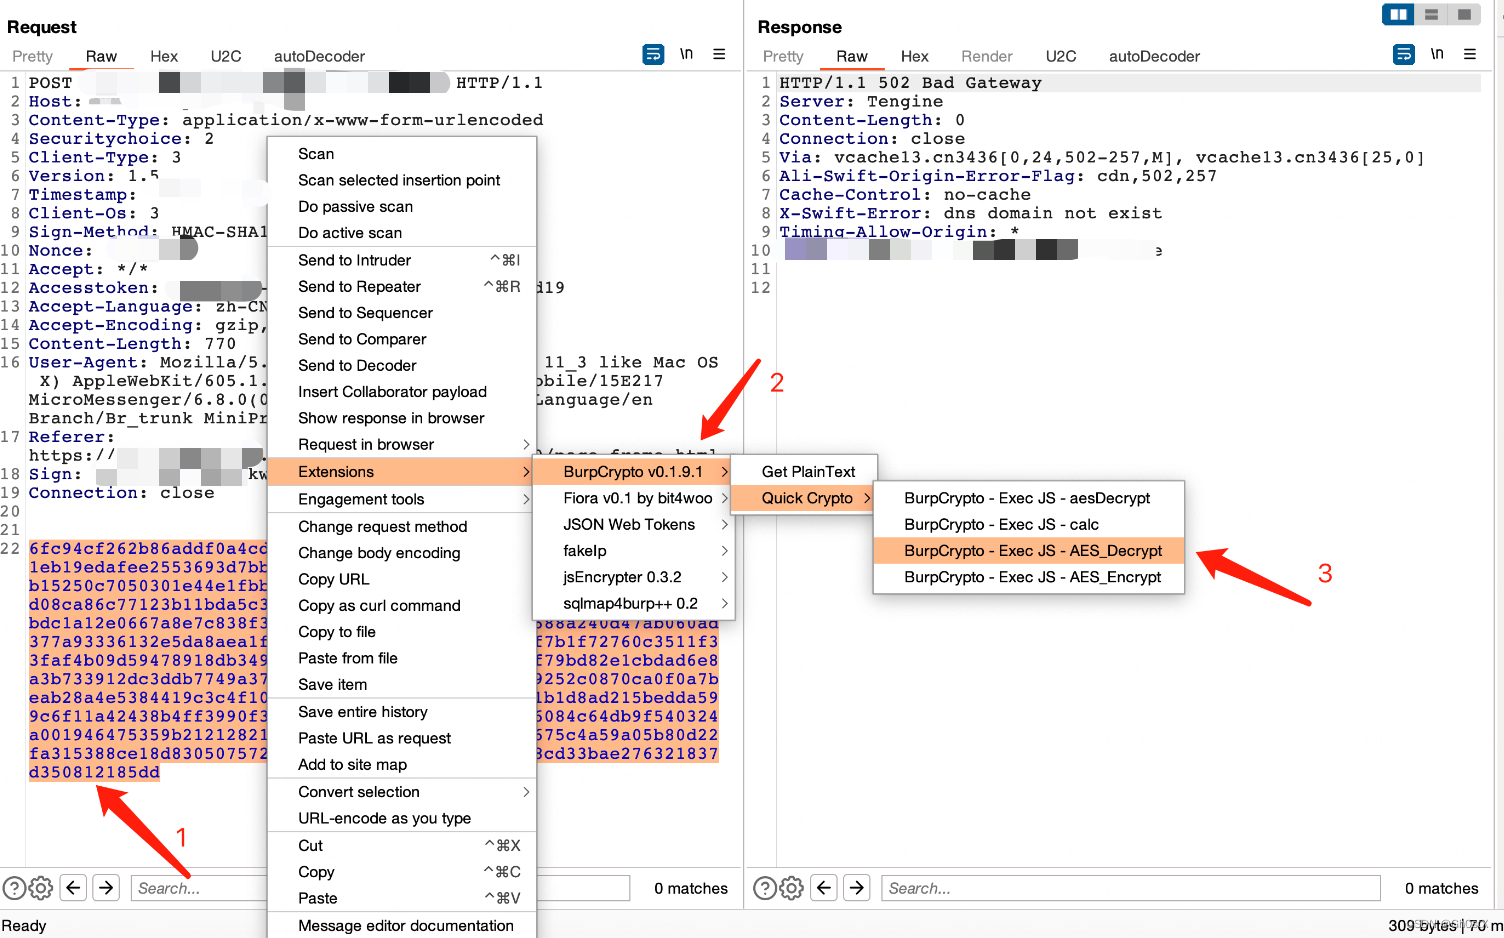Viewport: 1504px width, 938px height.
Task: Send request to Repeater
Action: pos(402,286)
